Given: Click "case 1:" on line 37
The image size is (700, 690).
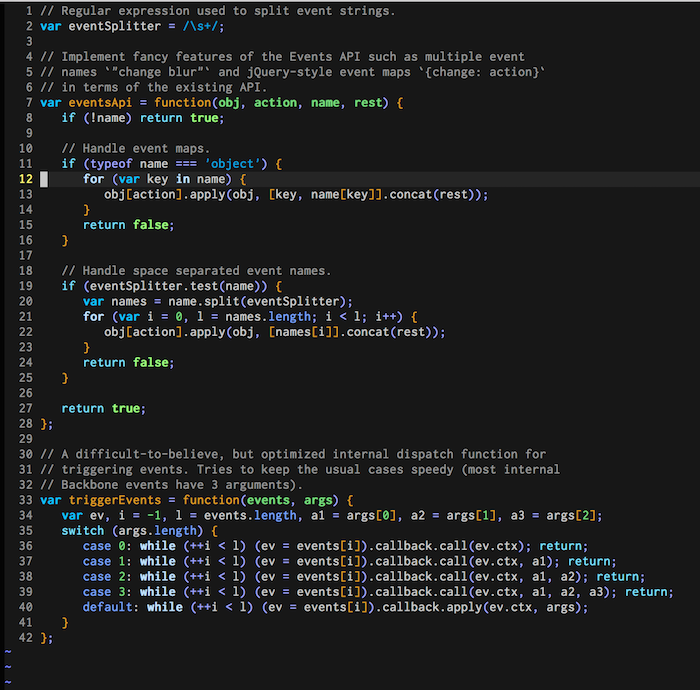Looking at the screenshot, I should (108, 561).
